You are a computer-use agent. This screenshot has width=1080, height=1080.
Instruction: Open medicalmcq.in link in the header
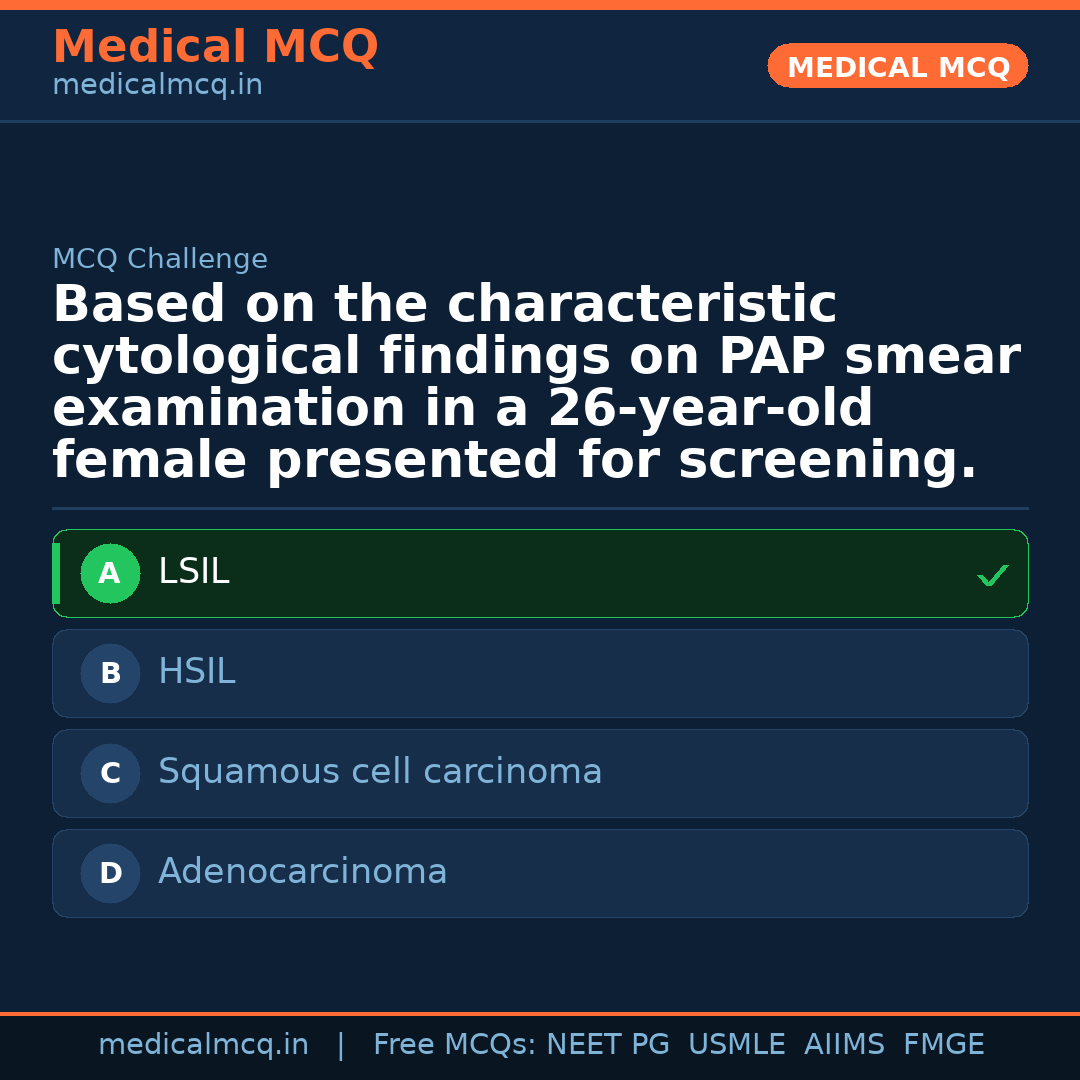coord(157,86)
